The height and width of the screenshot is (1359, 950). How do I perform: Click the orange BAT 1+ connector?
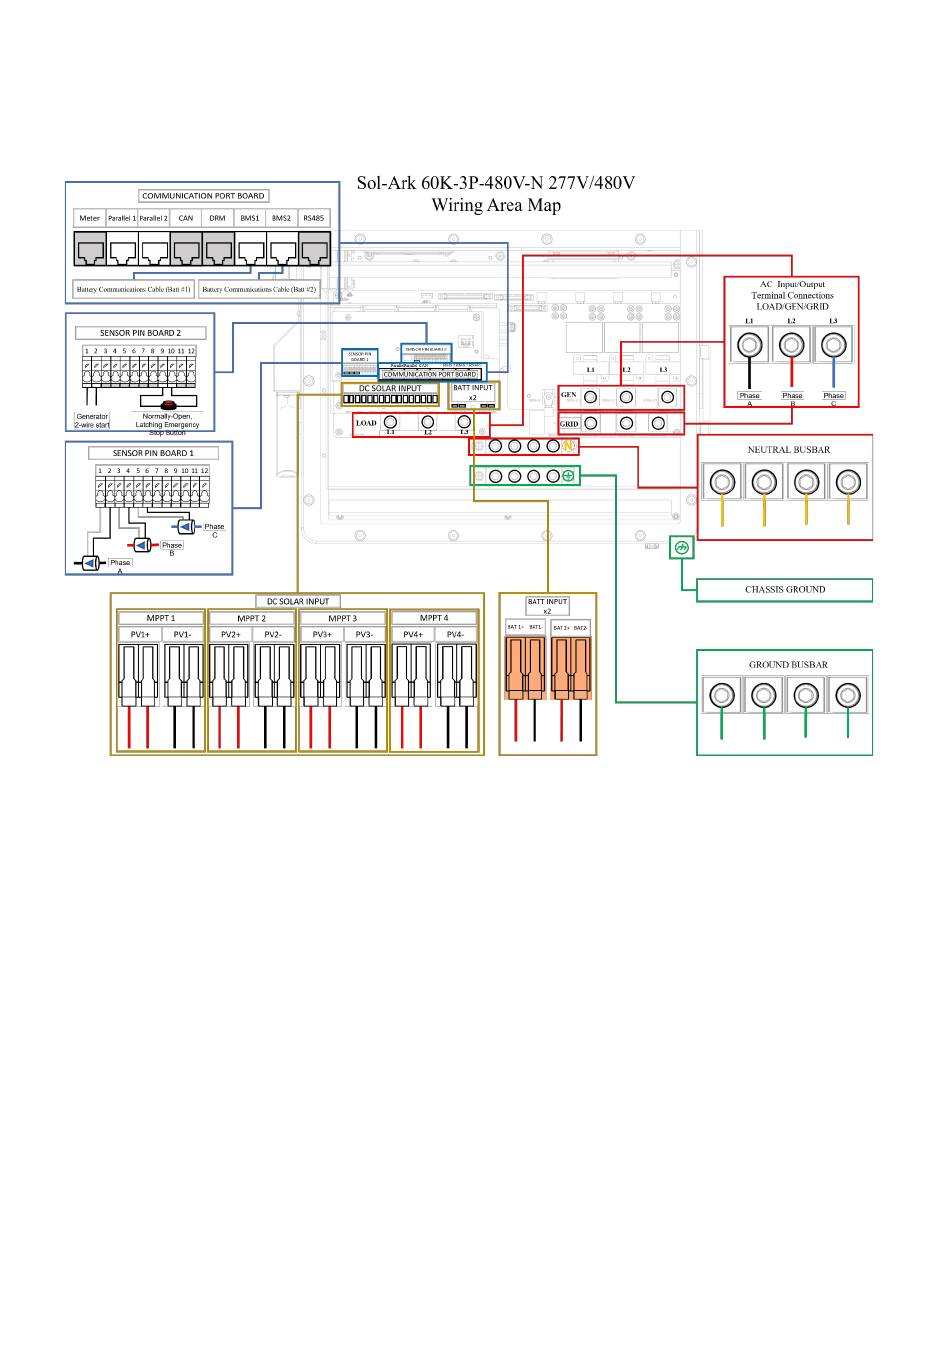(x=516, y=666)
